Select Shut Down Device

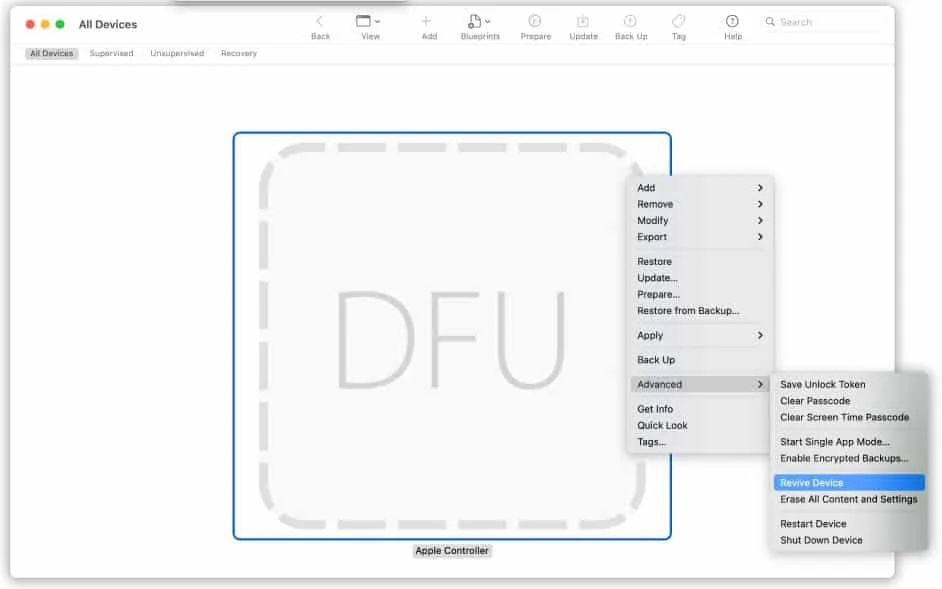pos(849,540)
